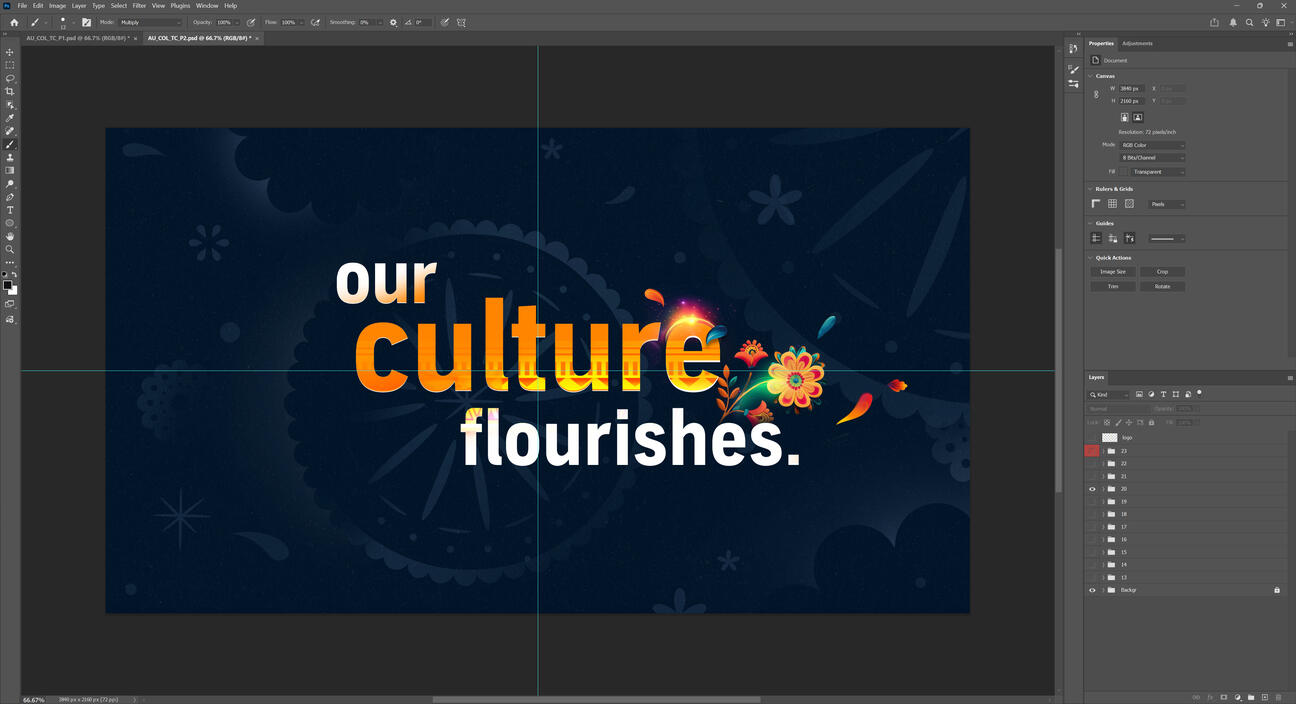Pick the Crop tool in the toolbar

point(10,91)
